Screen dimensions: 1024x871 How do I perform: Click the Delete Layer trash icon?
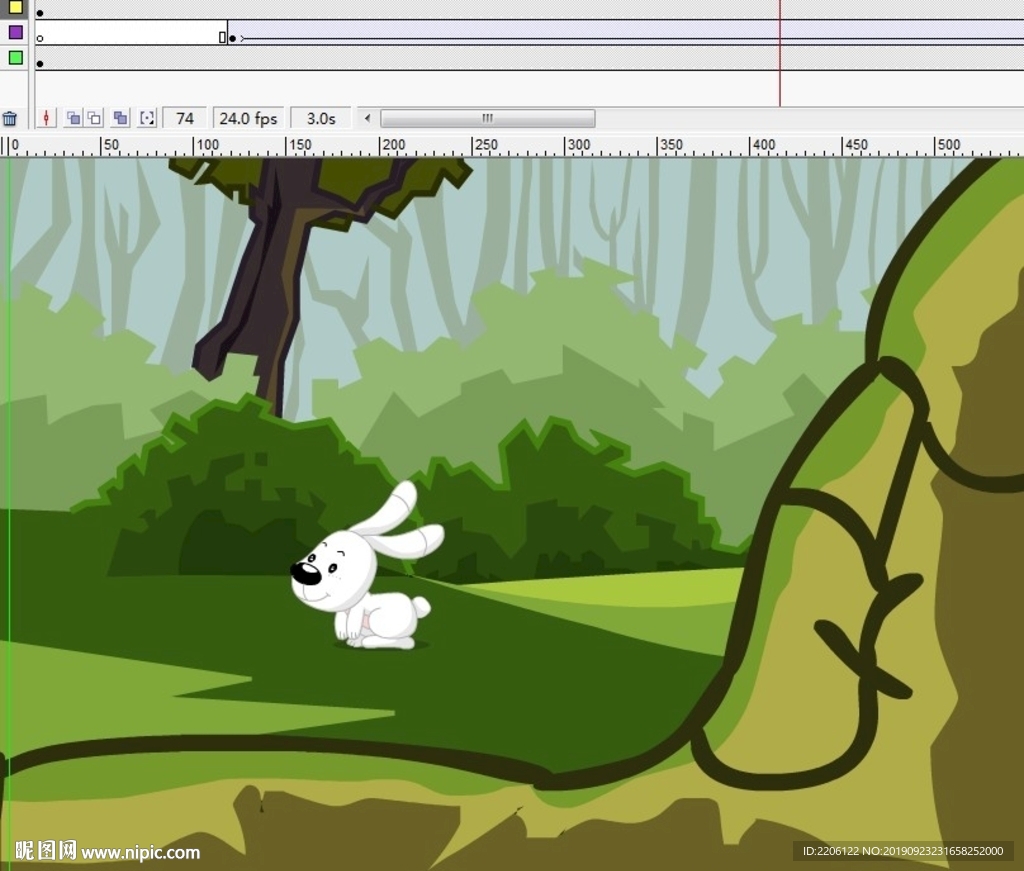(x=10, y=119)
